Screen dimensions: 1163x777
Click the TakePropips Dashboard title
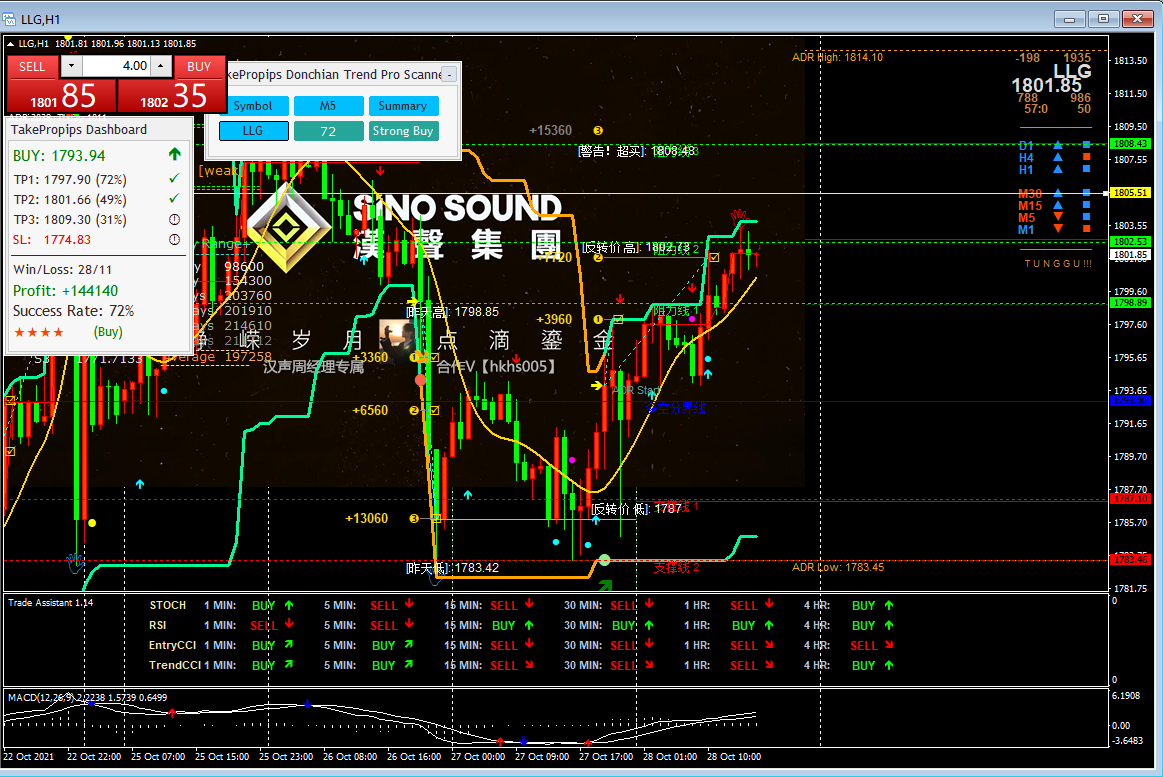[x=79, y=130]
